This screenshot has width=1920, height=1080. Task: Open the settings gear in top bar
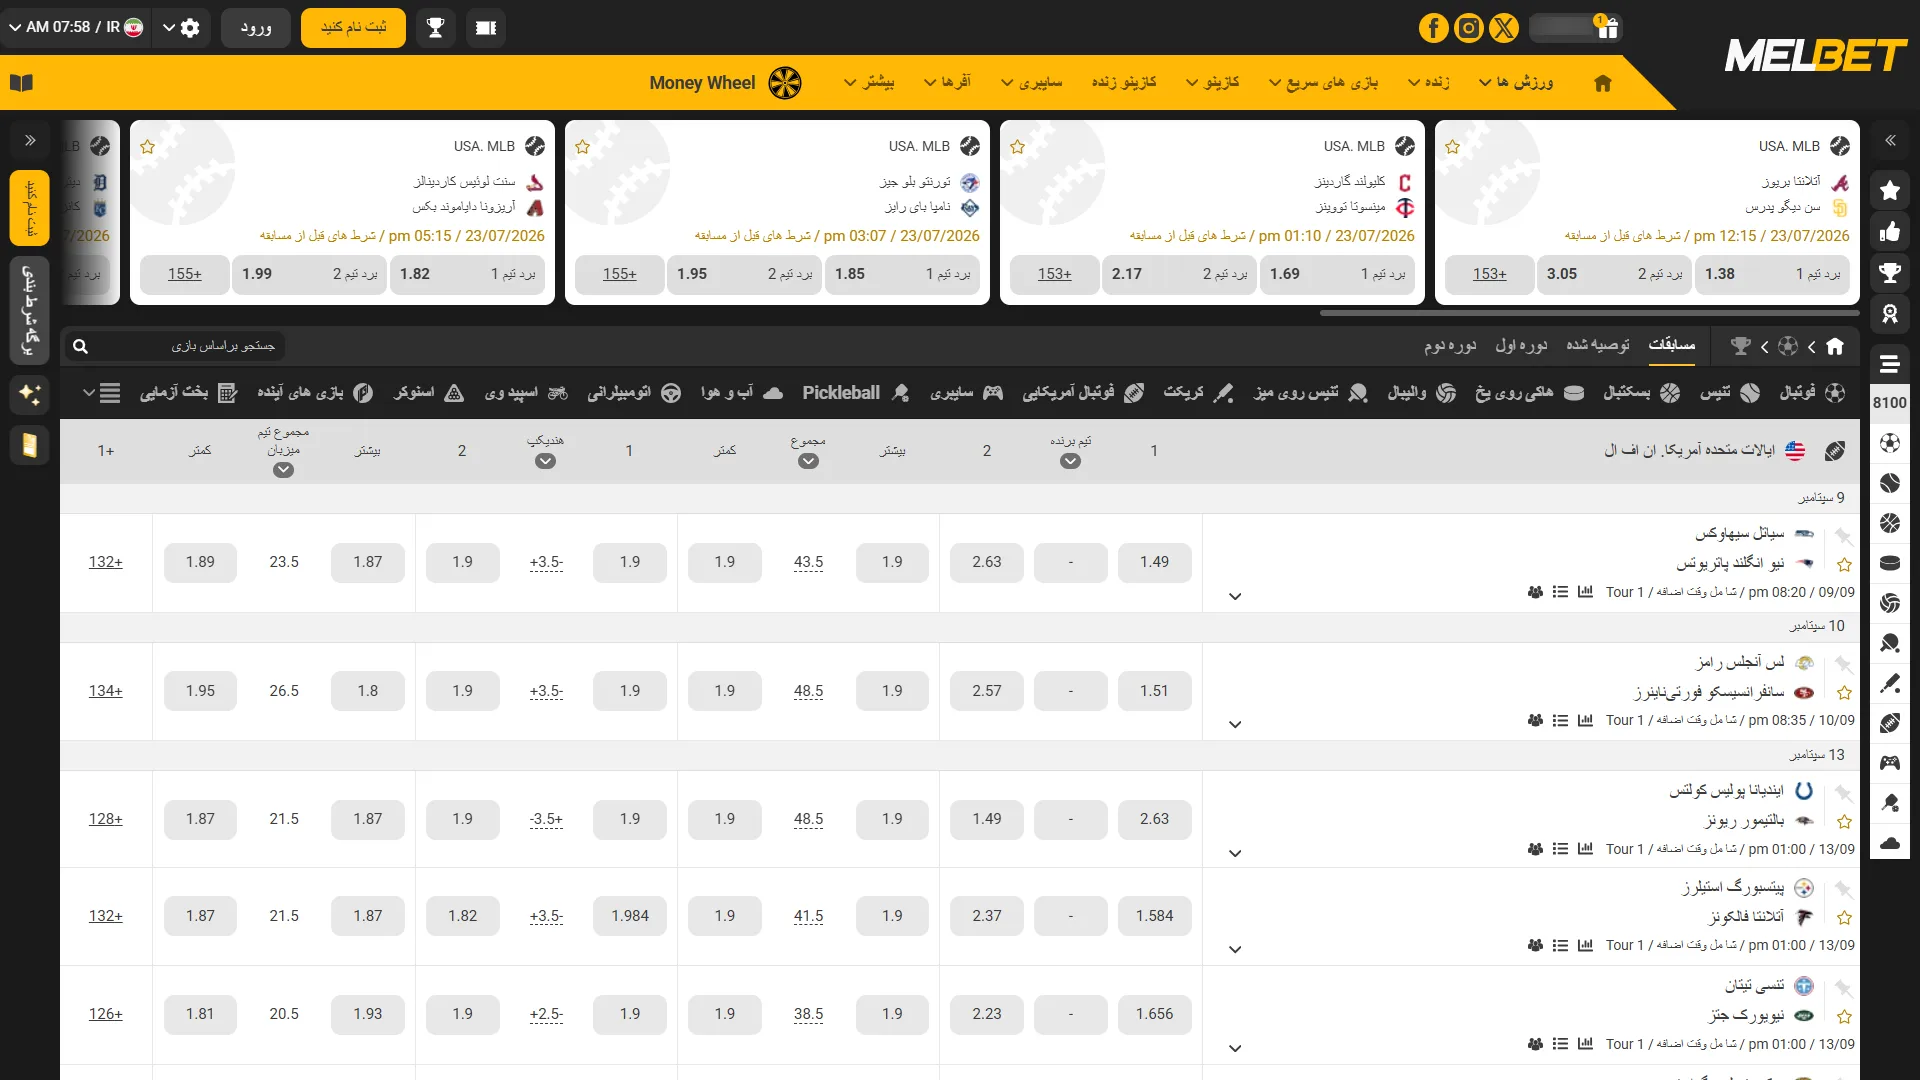(190, 28)
